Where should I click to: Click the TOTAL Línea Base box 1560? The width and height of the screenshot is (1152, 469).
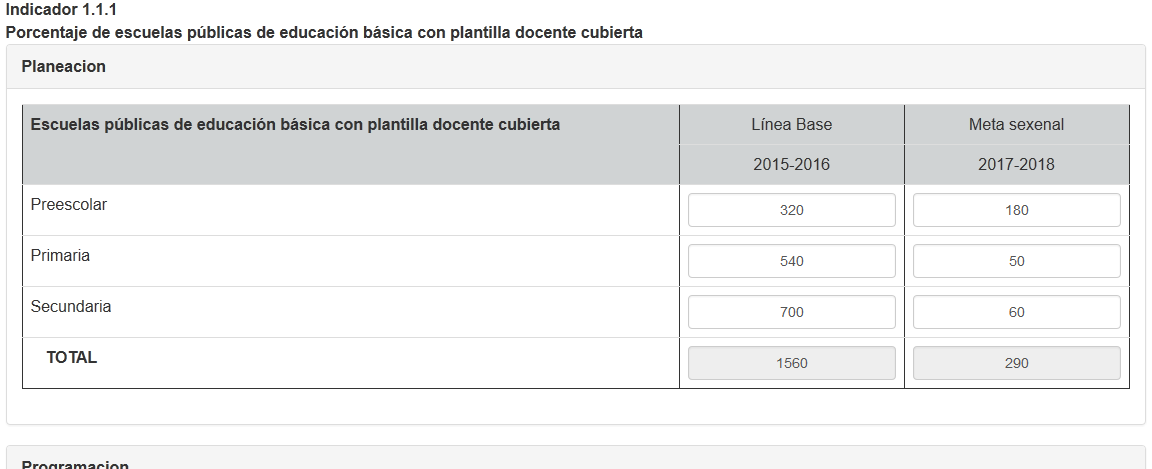click(791, 363)
